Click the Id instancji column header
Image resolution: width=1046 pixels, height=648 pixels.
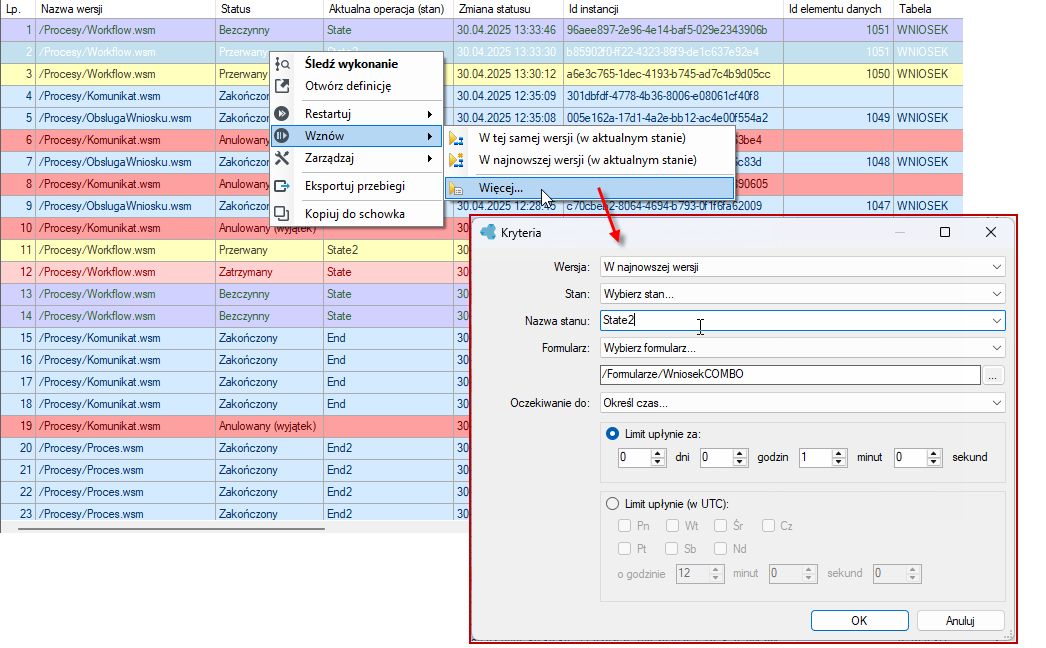coord(673,9)
